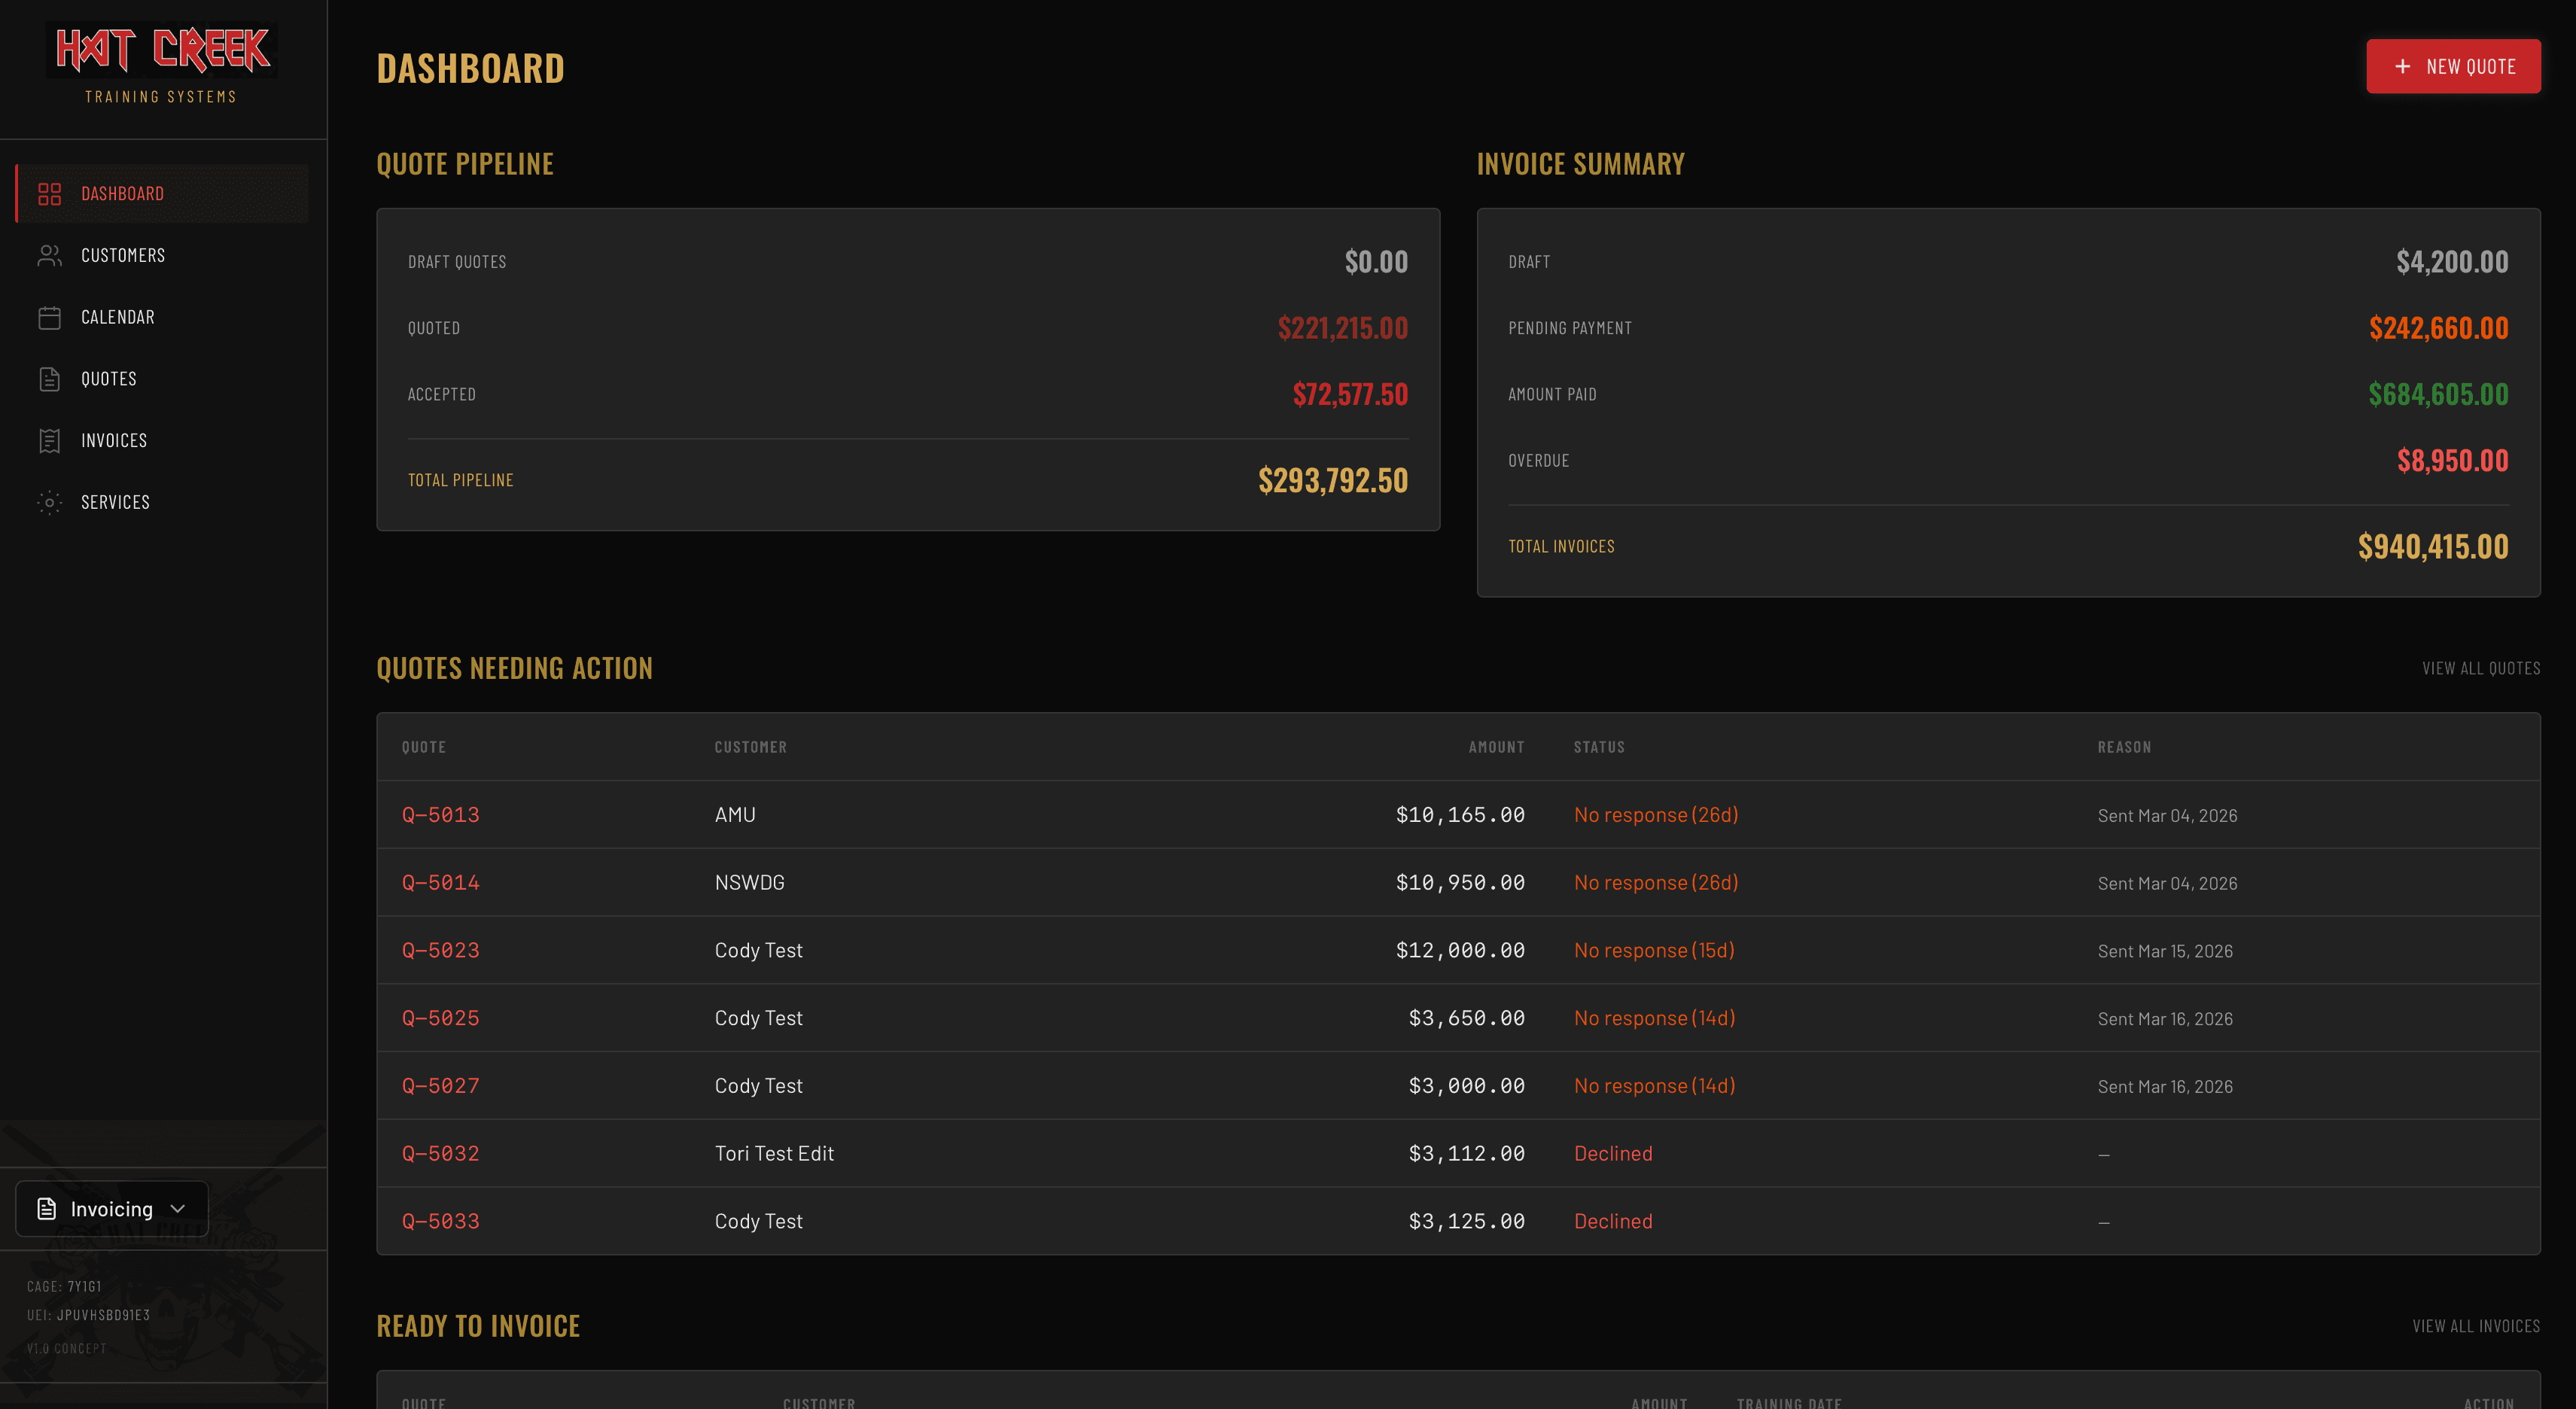This screenshot has height=1409, width=2576.
Task: Click the Calendar icon in sidebar
Action: click(49, 318)
